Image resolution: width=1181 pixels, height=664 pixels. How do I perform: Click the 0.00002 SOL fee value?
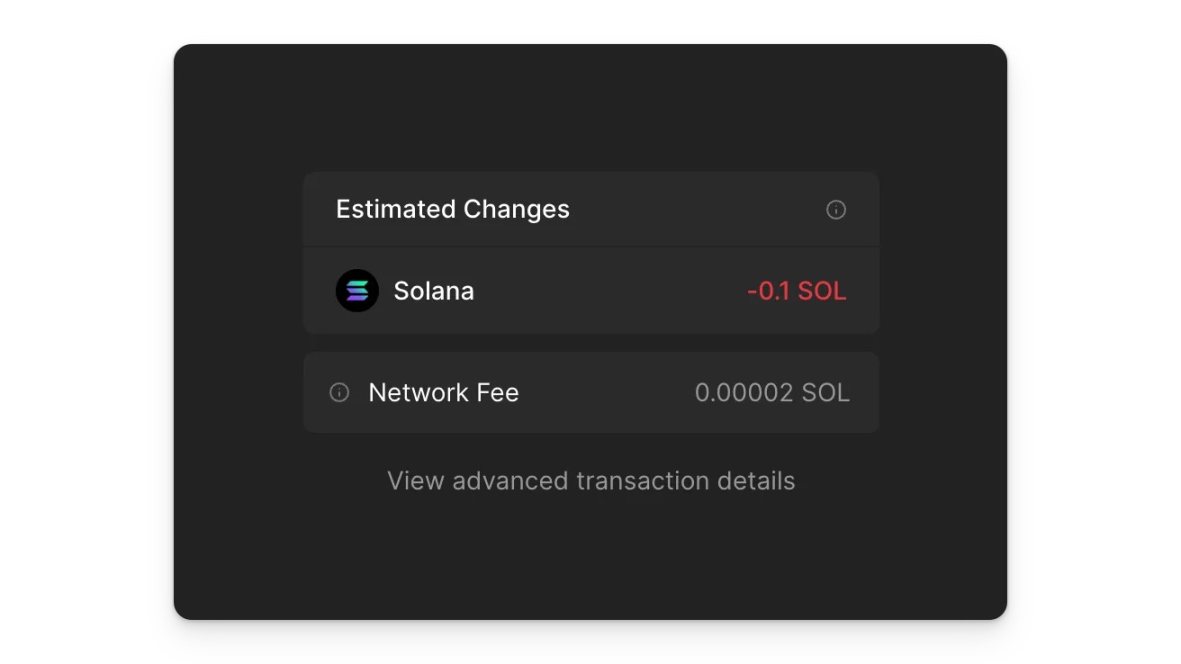[x=772, y=393]
